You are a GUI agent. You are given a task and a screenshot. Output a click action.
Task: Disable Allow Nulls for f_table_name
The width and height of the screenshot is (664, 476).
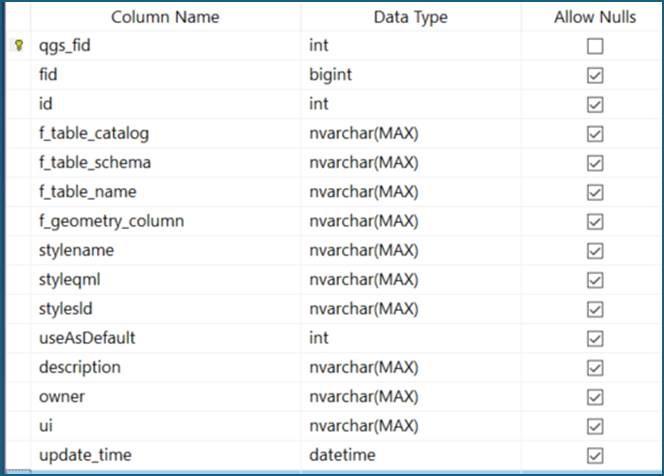[x=595, y=192]
